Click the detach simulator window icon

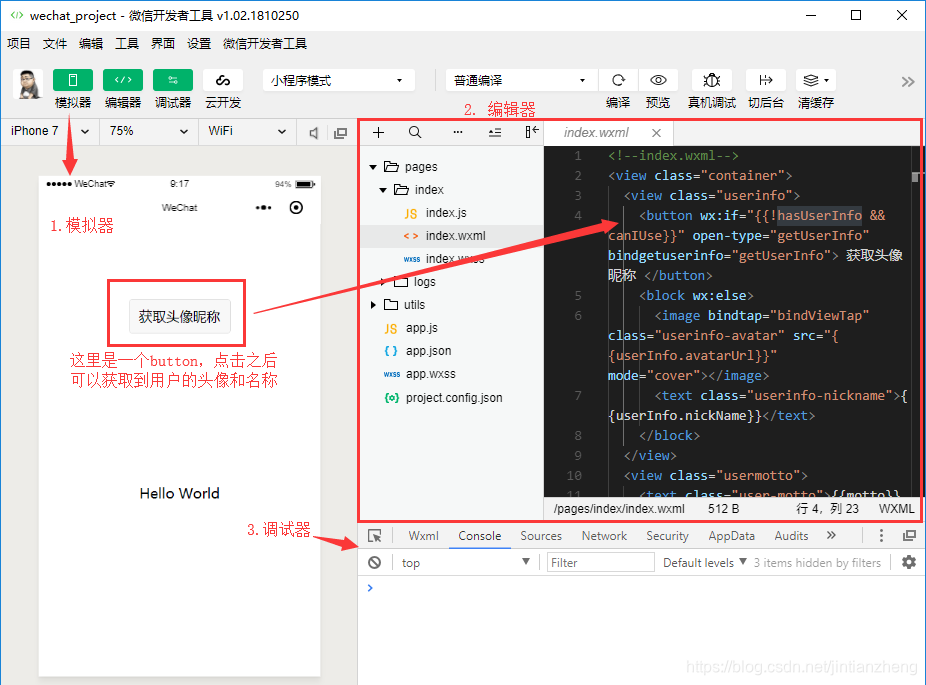(x=340, y=133)
